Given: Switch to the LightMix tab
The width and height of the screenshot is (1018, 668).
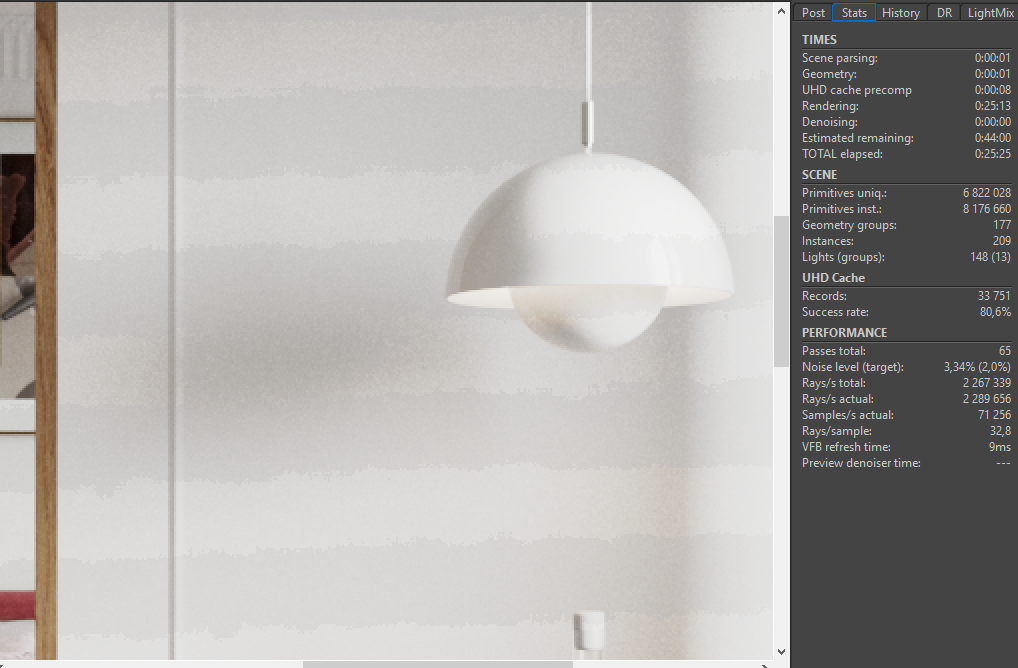Looking at the screenshot, I should (x=990, y=12).
